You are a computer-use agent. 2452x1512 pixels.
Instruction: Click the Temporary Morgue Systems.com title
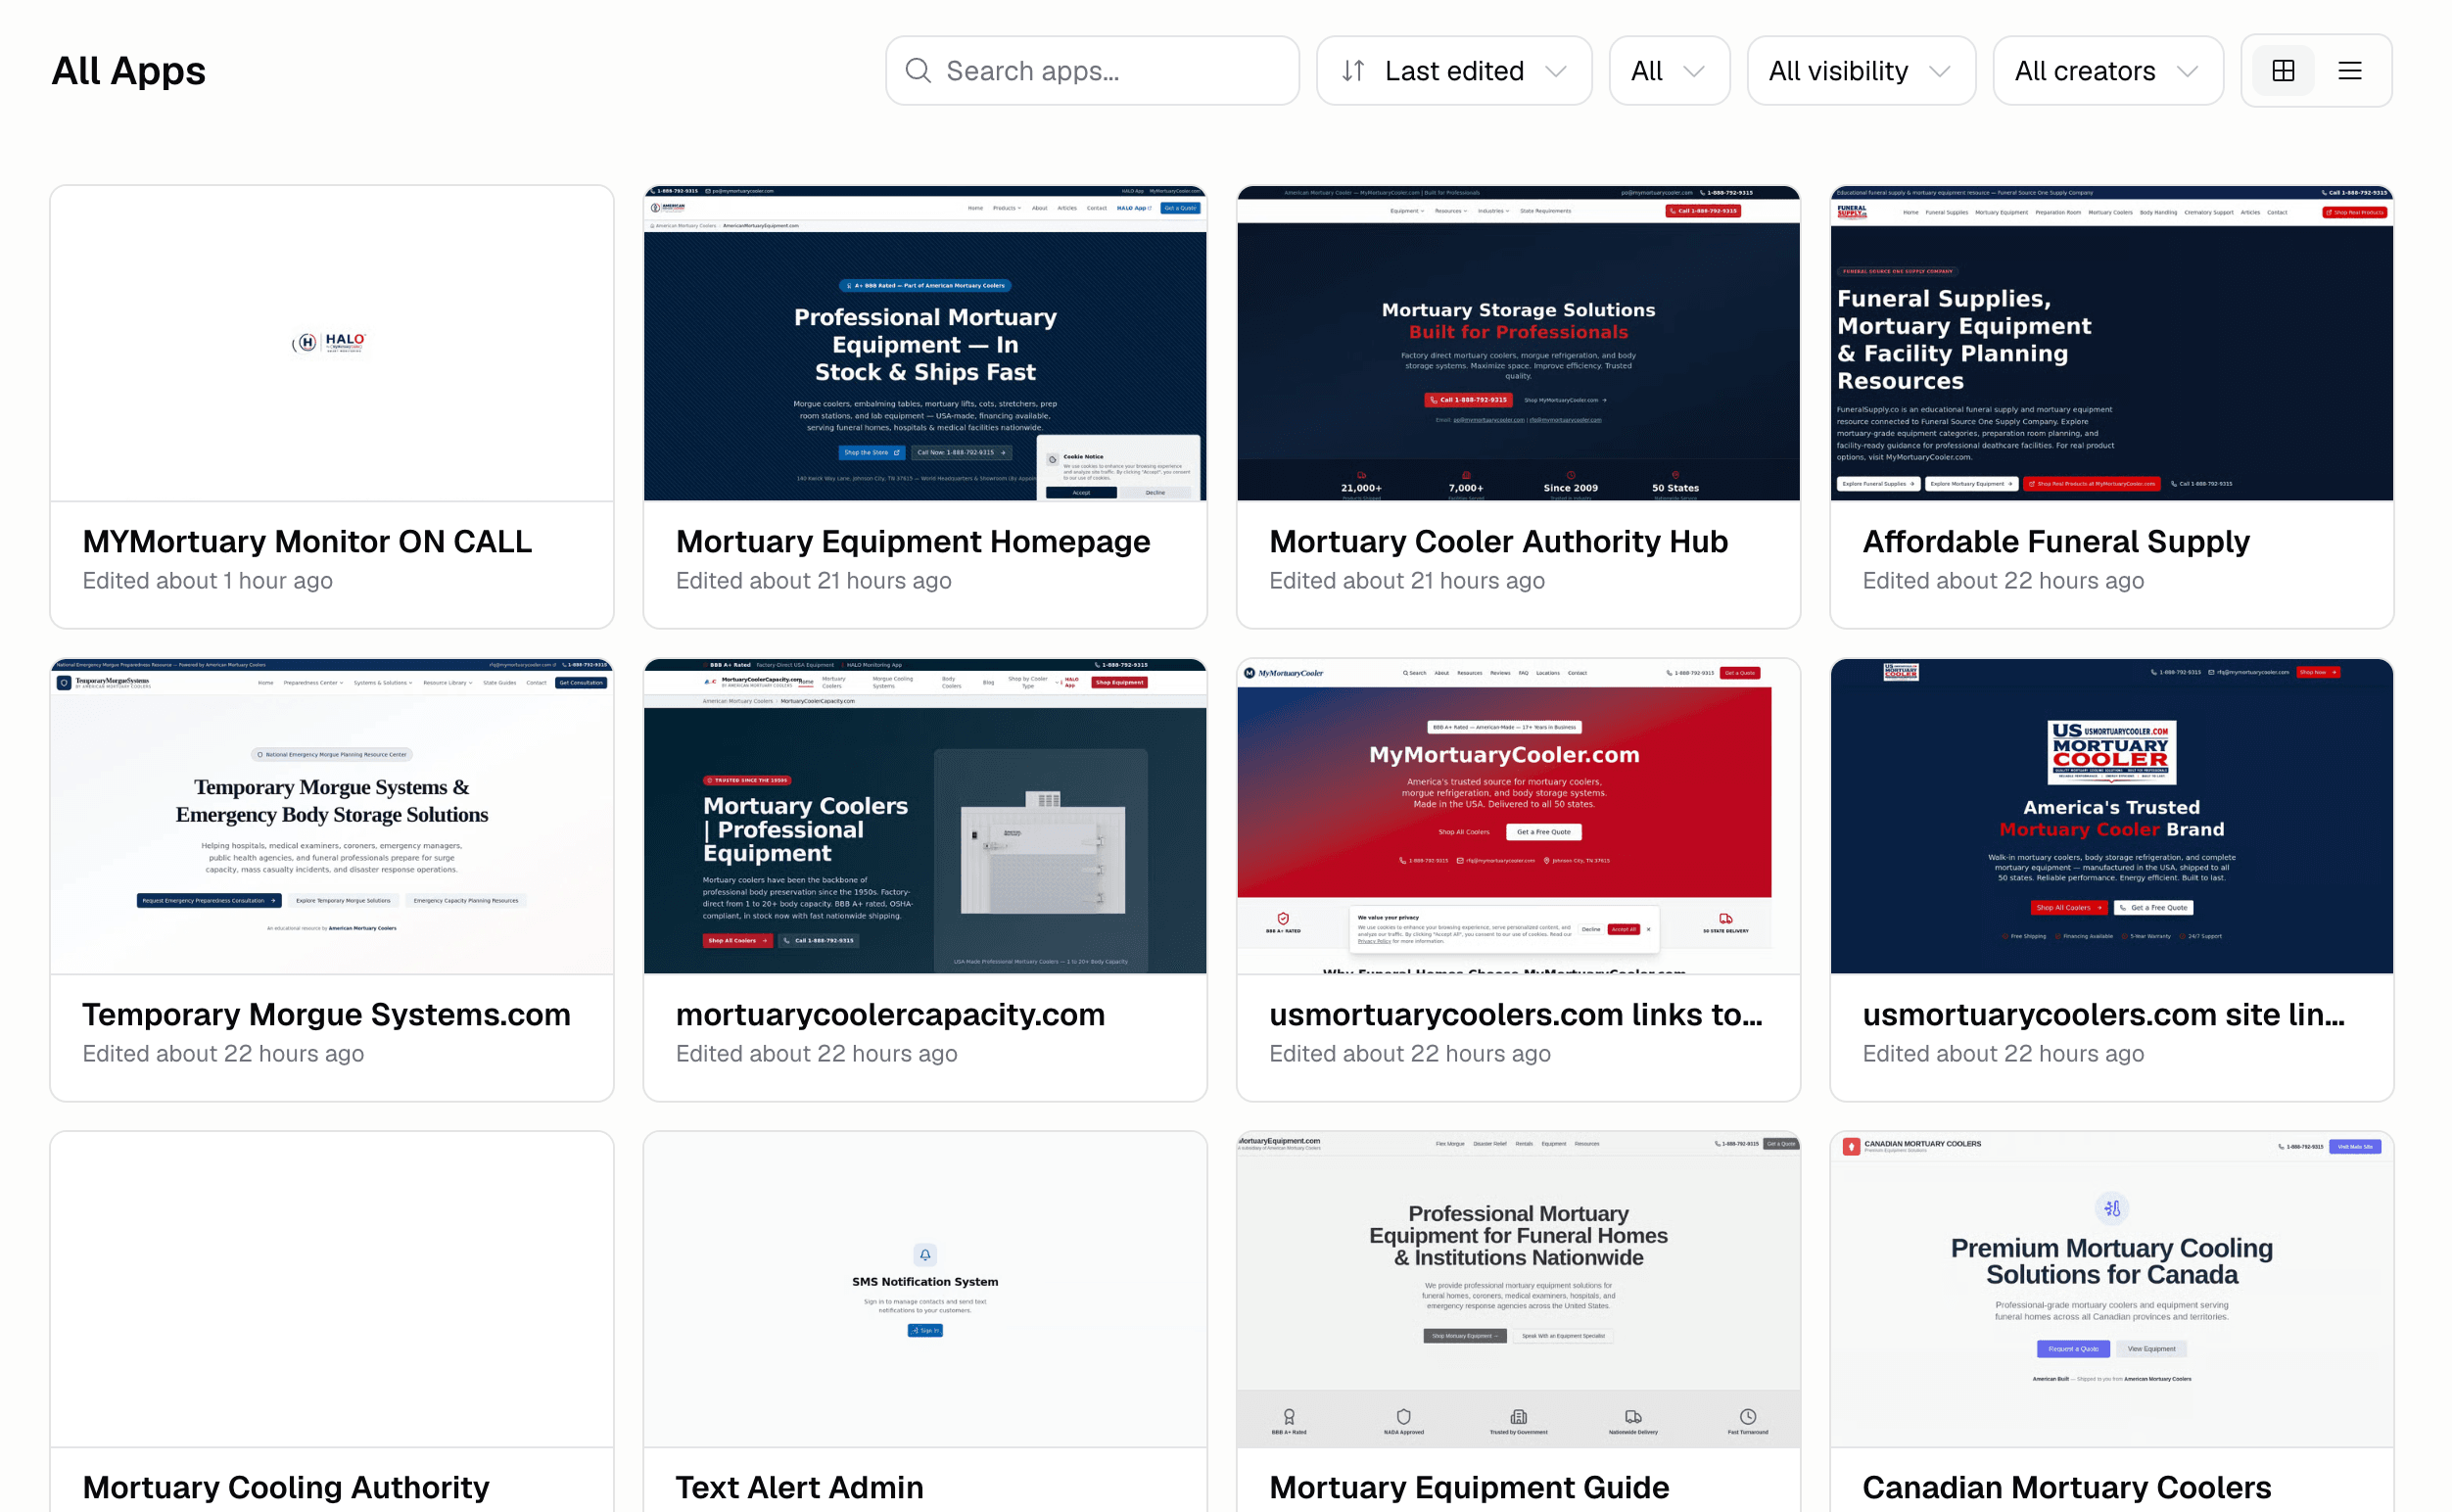[x=326, y=1014]
